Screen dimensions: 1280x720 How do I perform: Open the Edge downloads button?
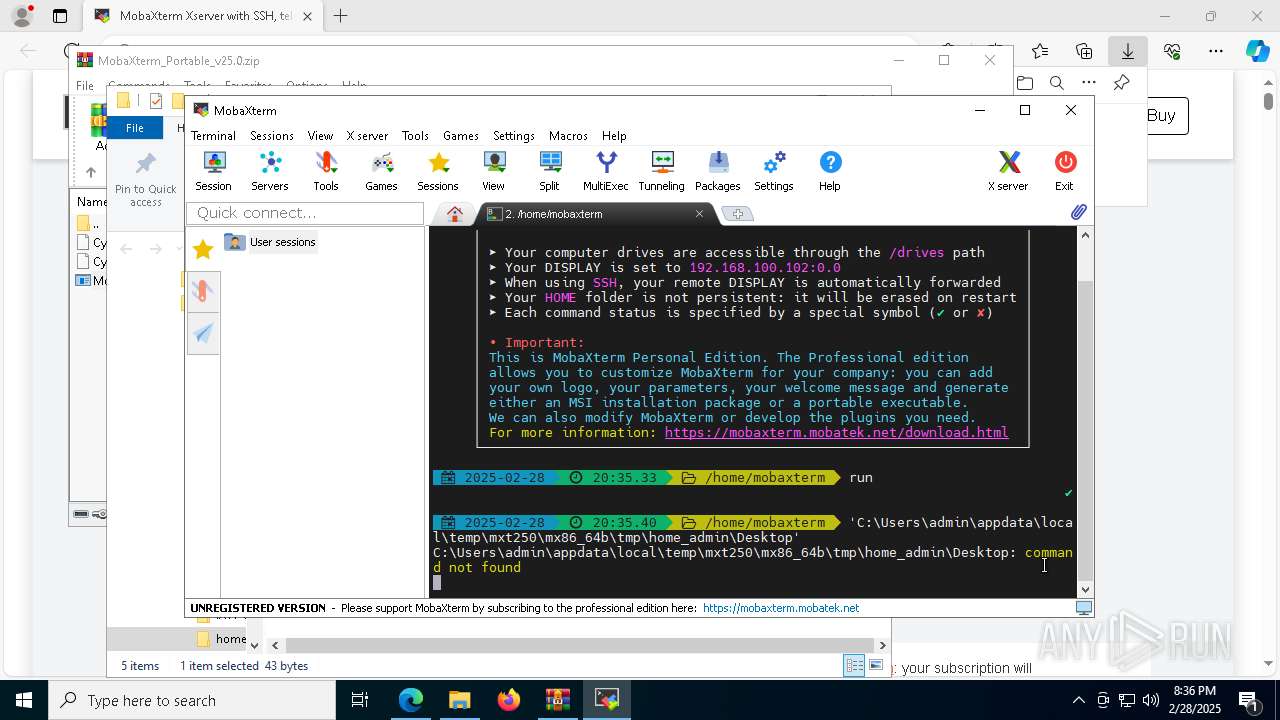[1128, 51]
